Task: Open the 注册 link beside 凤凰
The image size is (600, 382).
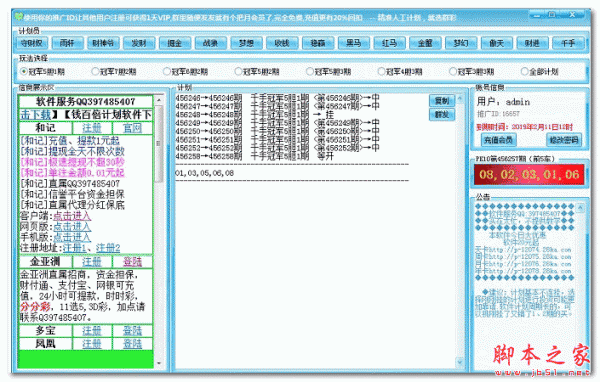Action: (x=92, y=344)
